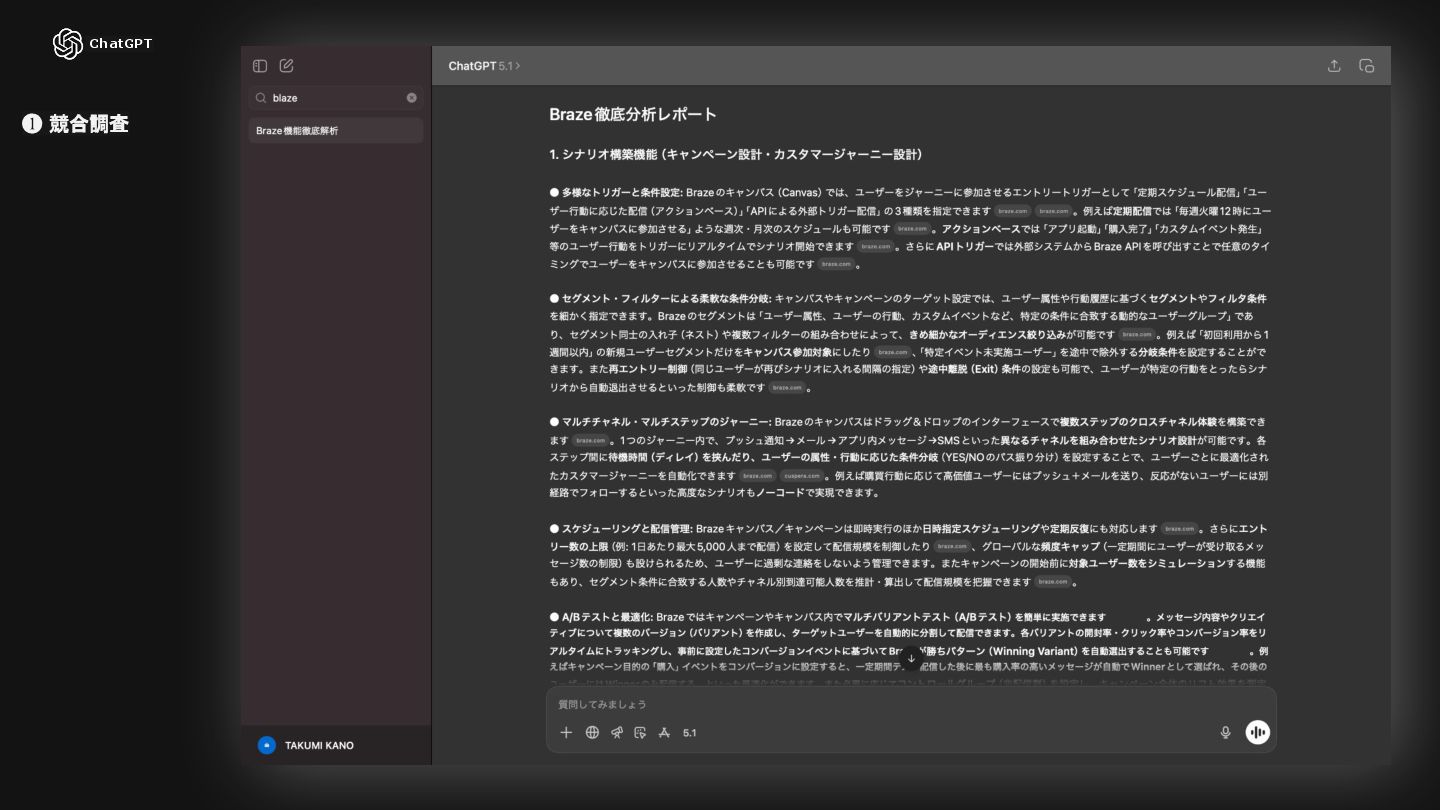Open braze.com citation after '参加させることも可能です'
Screen dimensions: 1440x810
pyautogui.click(x=836, y=265)
